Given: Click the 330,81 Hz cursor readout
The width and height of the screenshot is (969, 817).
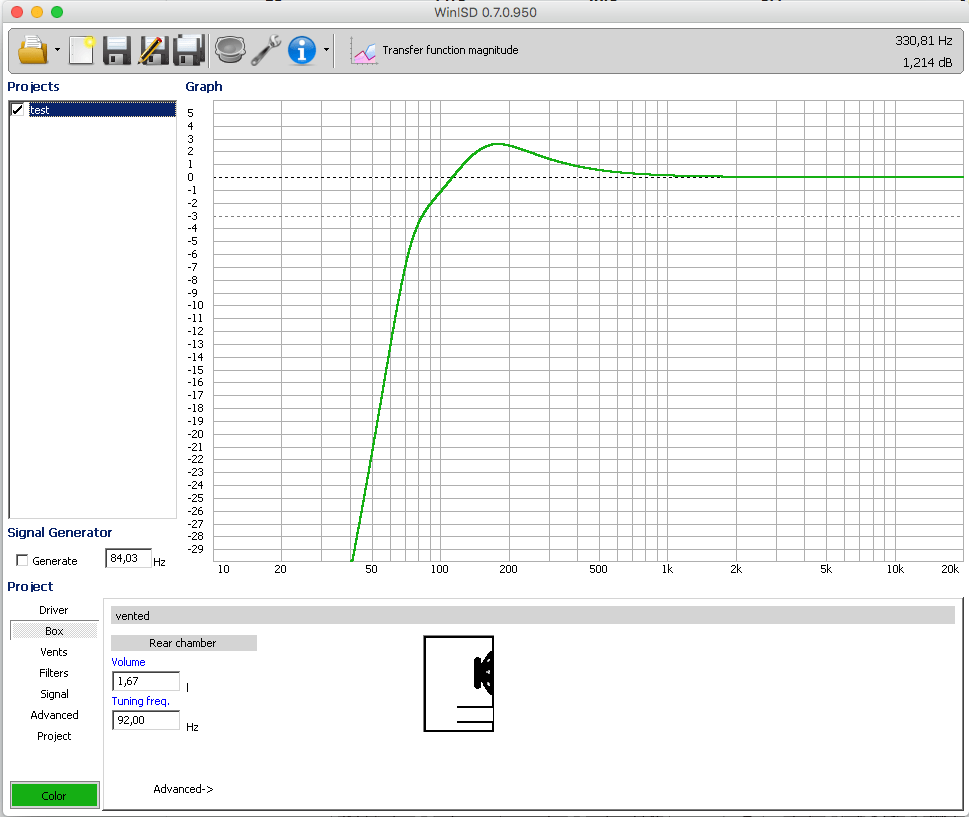Looking at the screenshot, I should click(923, 41).
